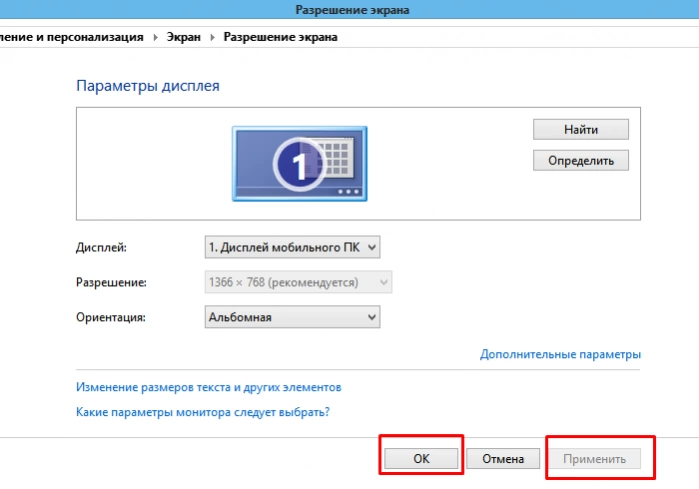Viewport: 699px width, 489px height.
Task: Go to the Экран breadcrumb item
Action: pyautogui.click(x=184, y=37)
